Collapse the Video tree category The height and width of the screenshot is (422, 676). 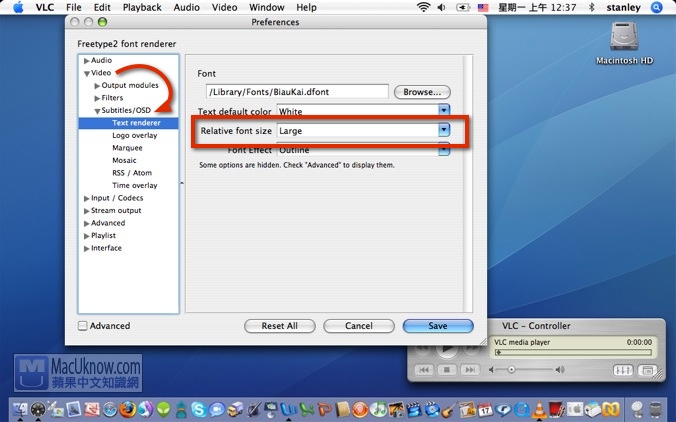(x=87, y=73)
